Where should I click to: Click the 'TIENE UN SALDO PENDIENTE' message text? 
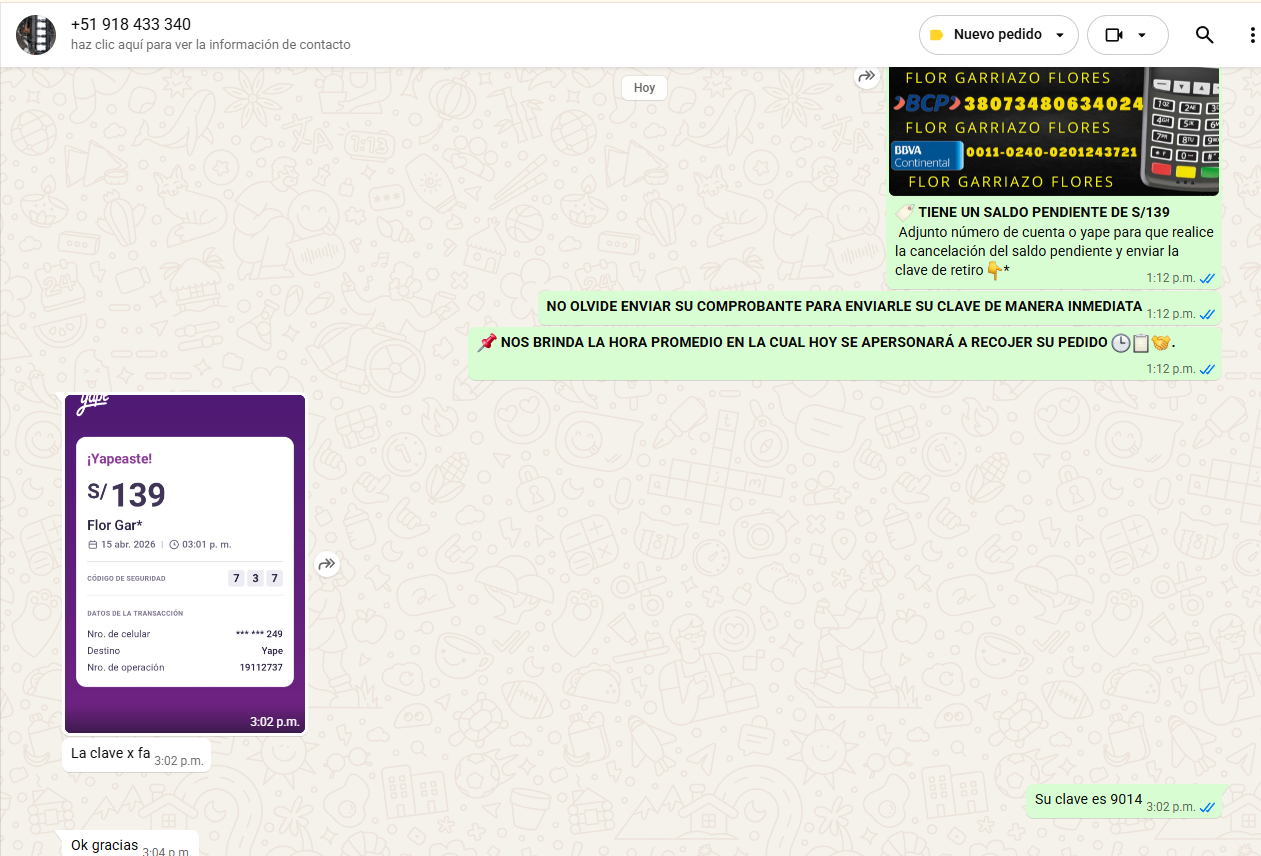(1043, 212)
